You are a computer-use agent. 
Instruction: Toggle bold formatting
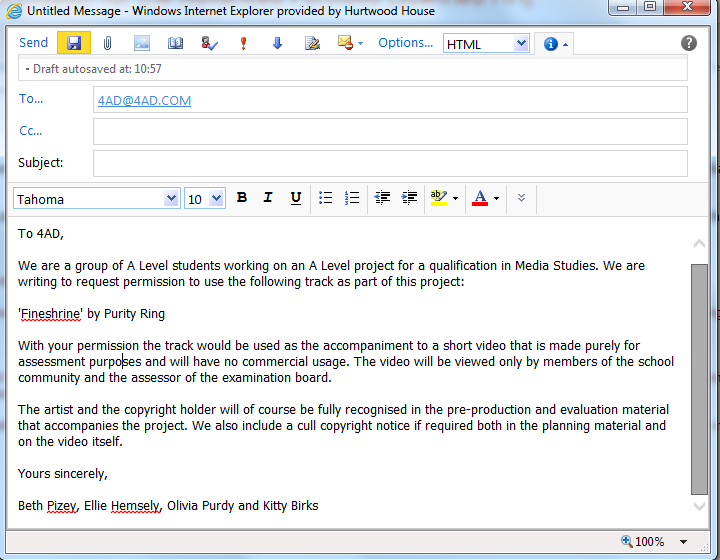242,198
